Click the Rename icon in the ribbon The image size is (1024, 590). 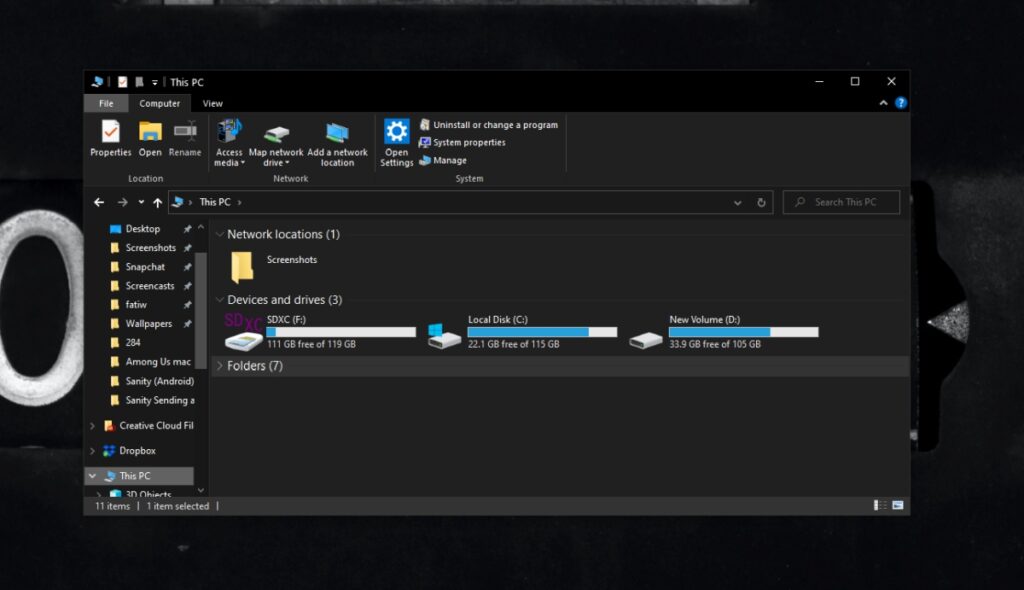pyautogui.click(x=185, y=138)
